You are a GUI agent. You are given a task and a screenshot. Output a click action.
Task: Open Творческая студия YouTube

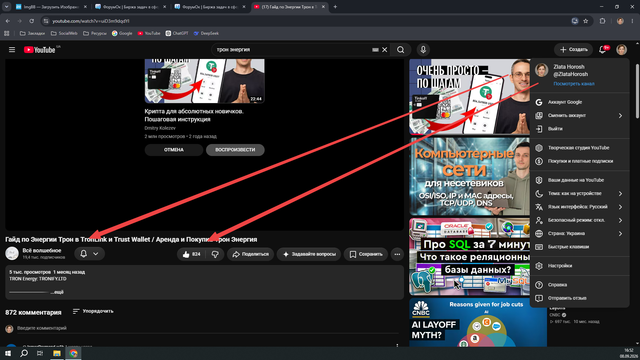579,148
